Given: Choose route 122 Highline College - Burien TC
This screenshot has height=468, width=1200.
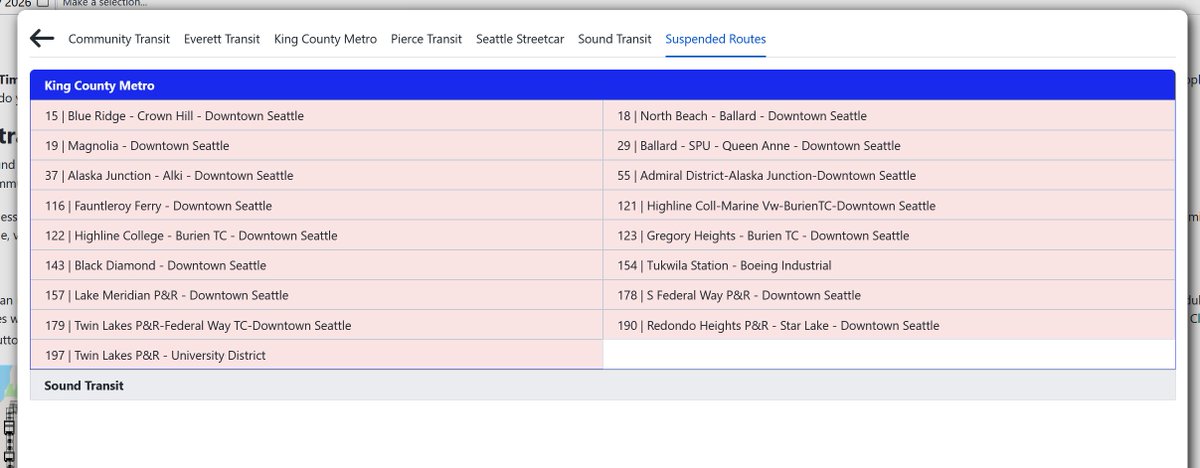Looking at the screenshot, I should point(316,236).
